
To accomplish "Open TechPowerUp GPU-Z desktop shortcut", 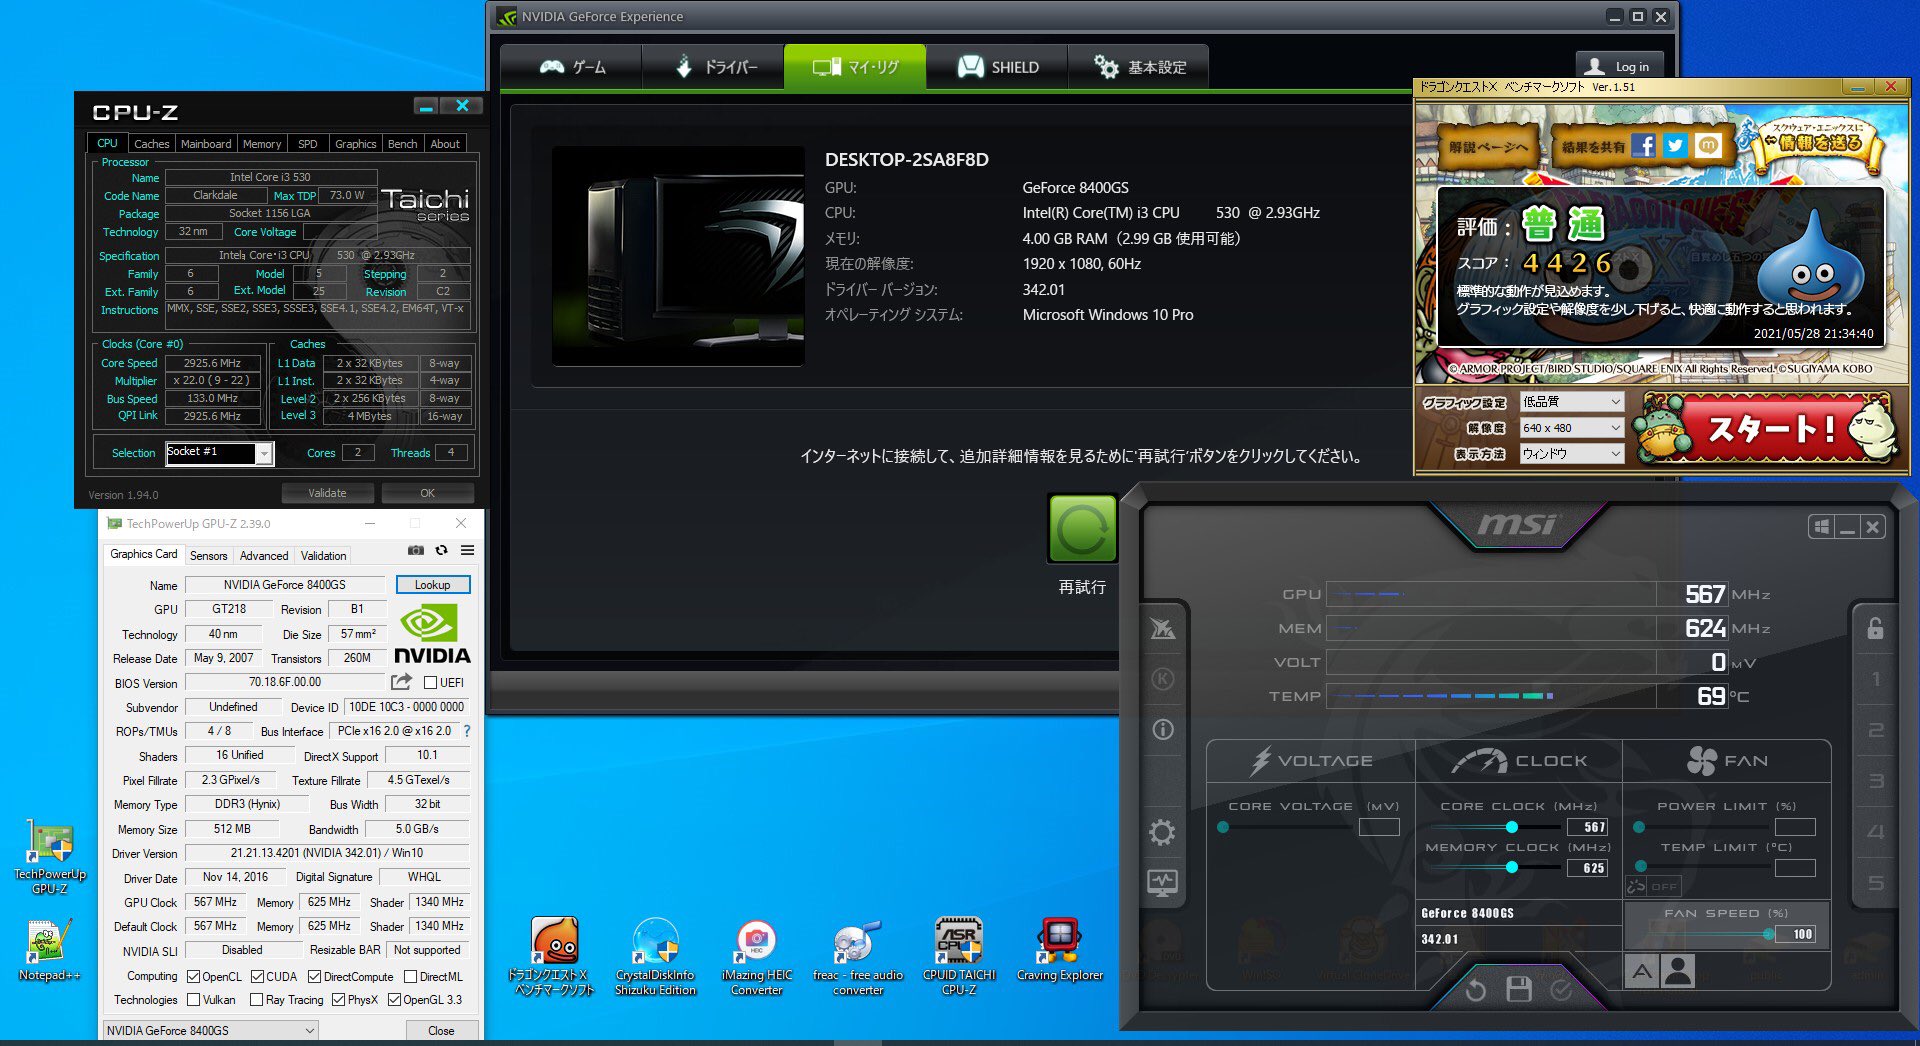I will 49,856.
